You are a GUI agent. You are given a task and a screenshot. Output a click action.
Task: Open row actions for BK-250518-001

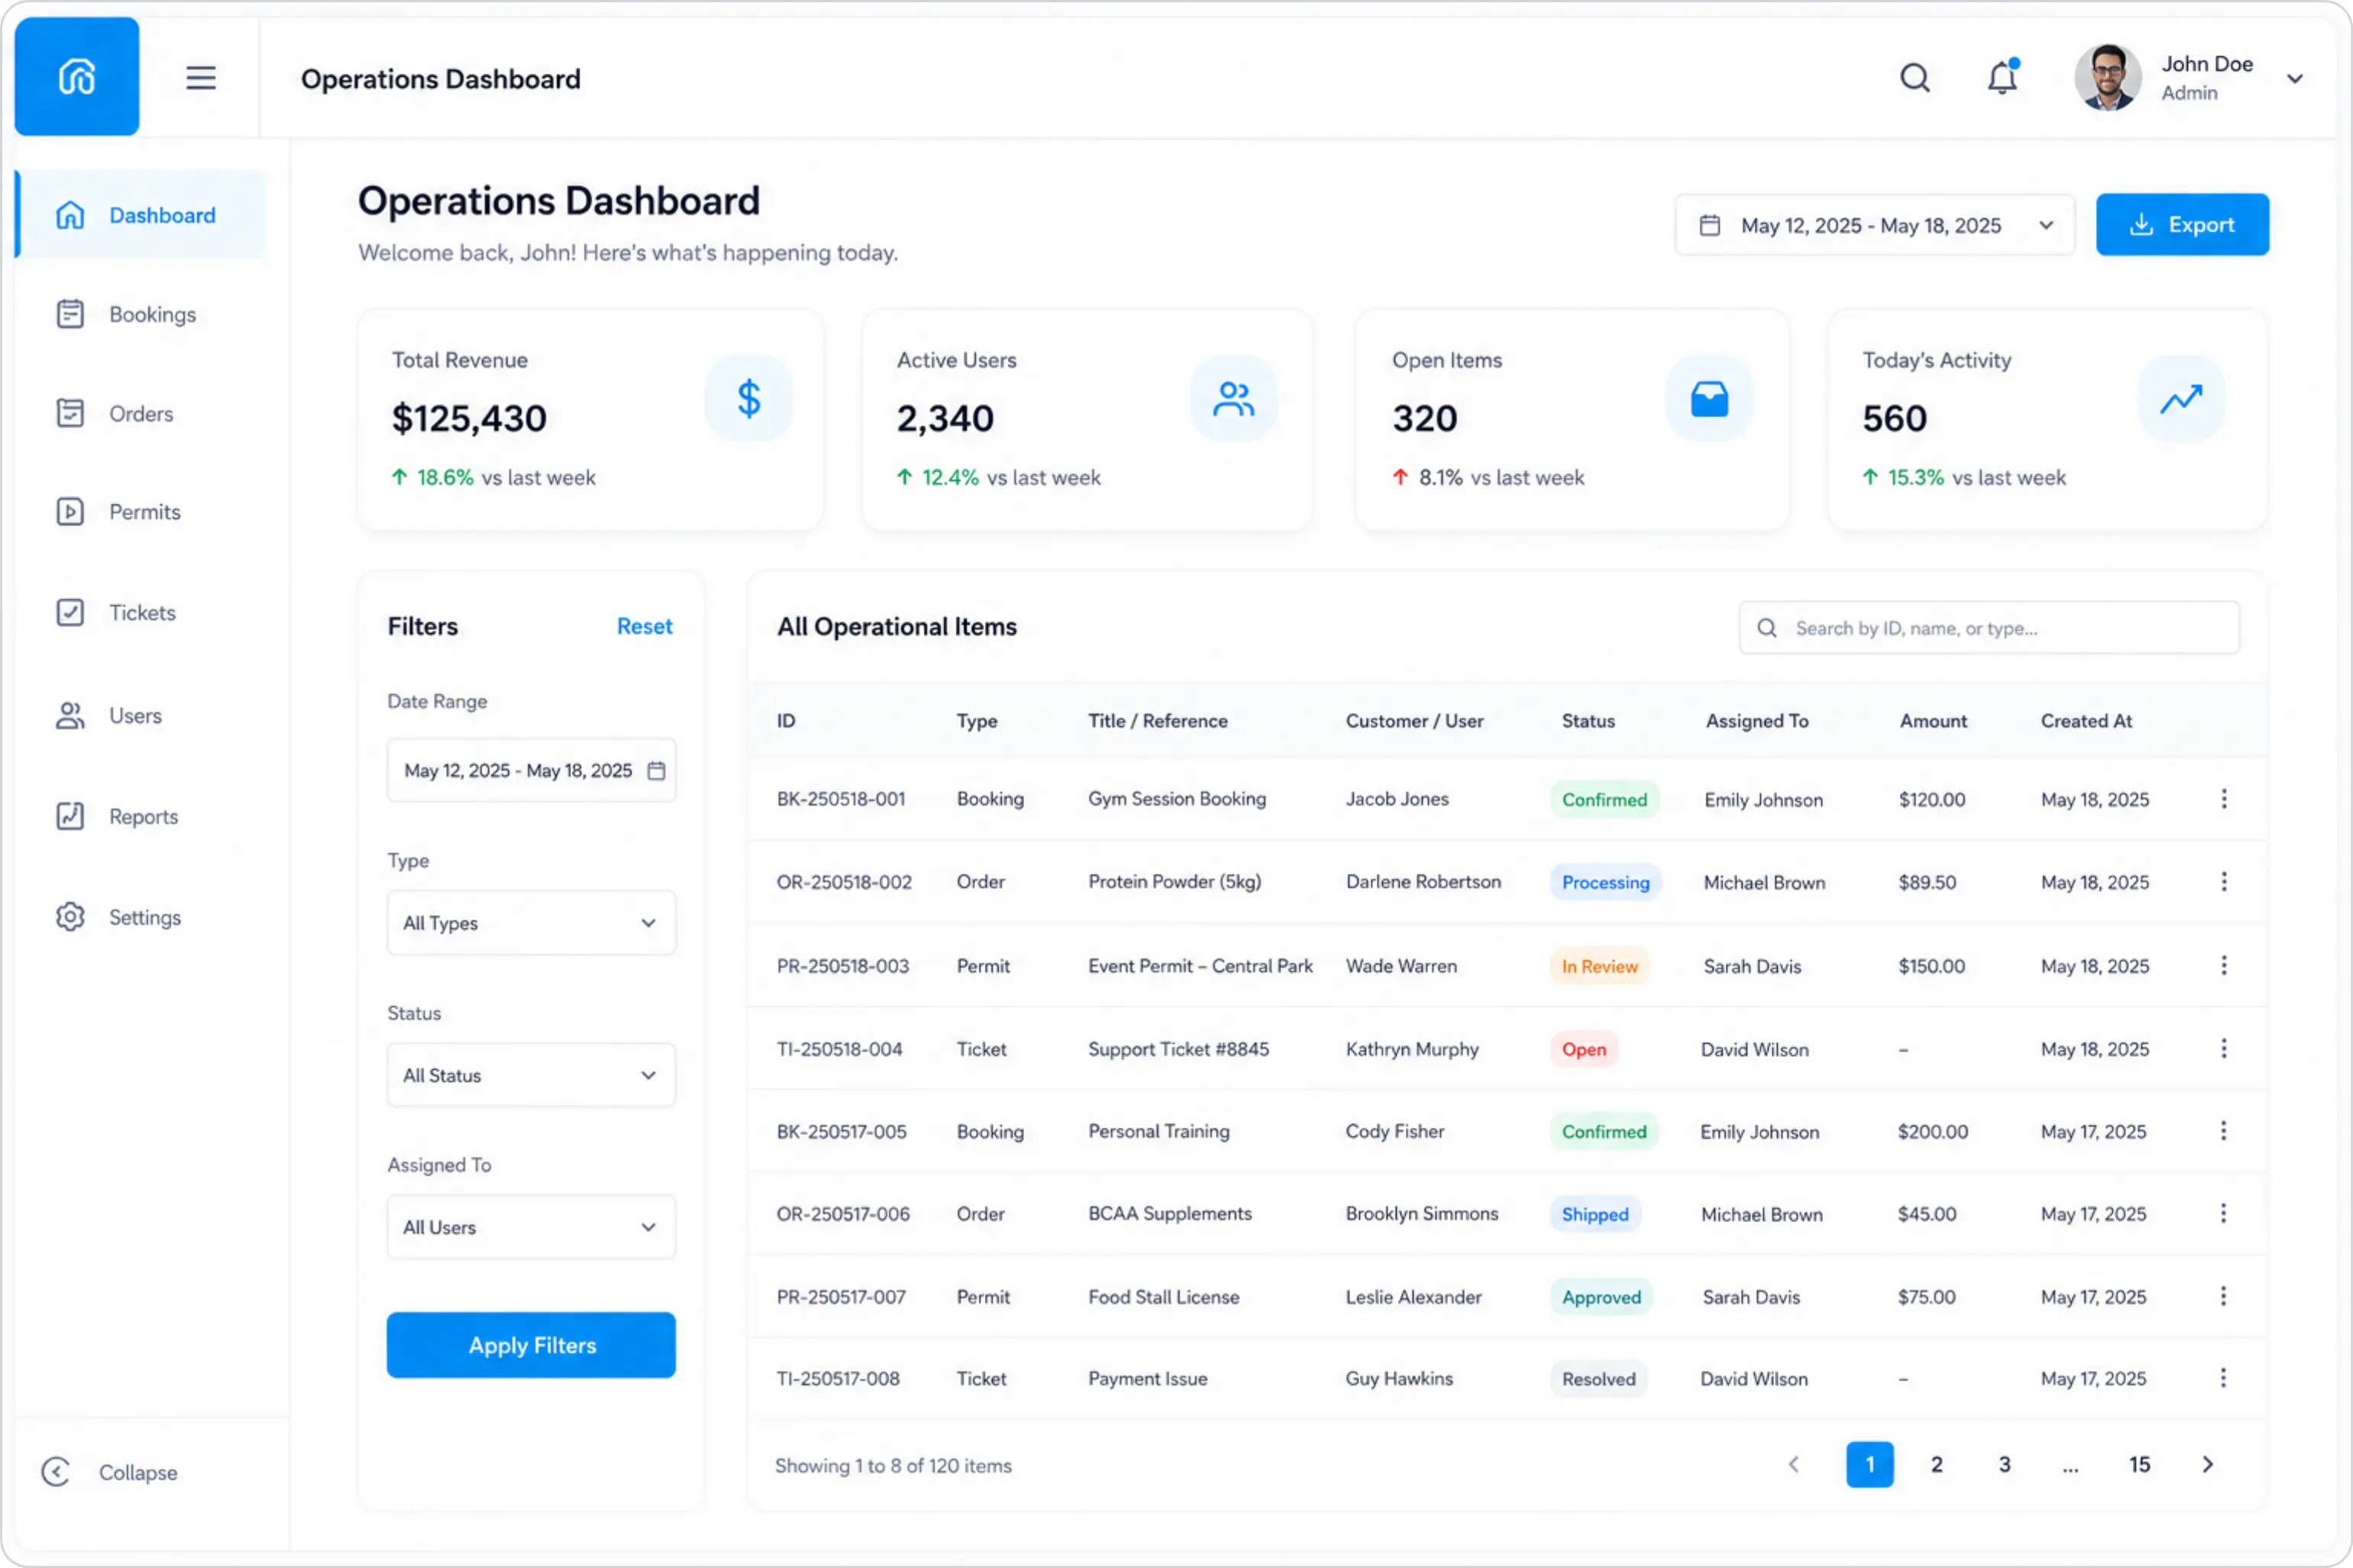pyautogui.click(x=2223, y=799)
